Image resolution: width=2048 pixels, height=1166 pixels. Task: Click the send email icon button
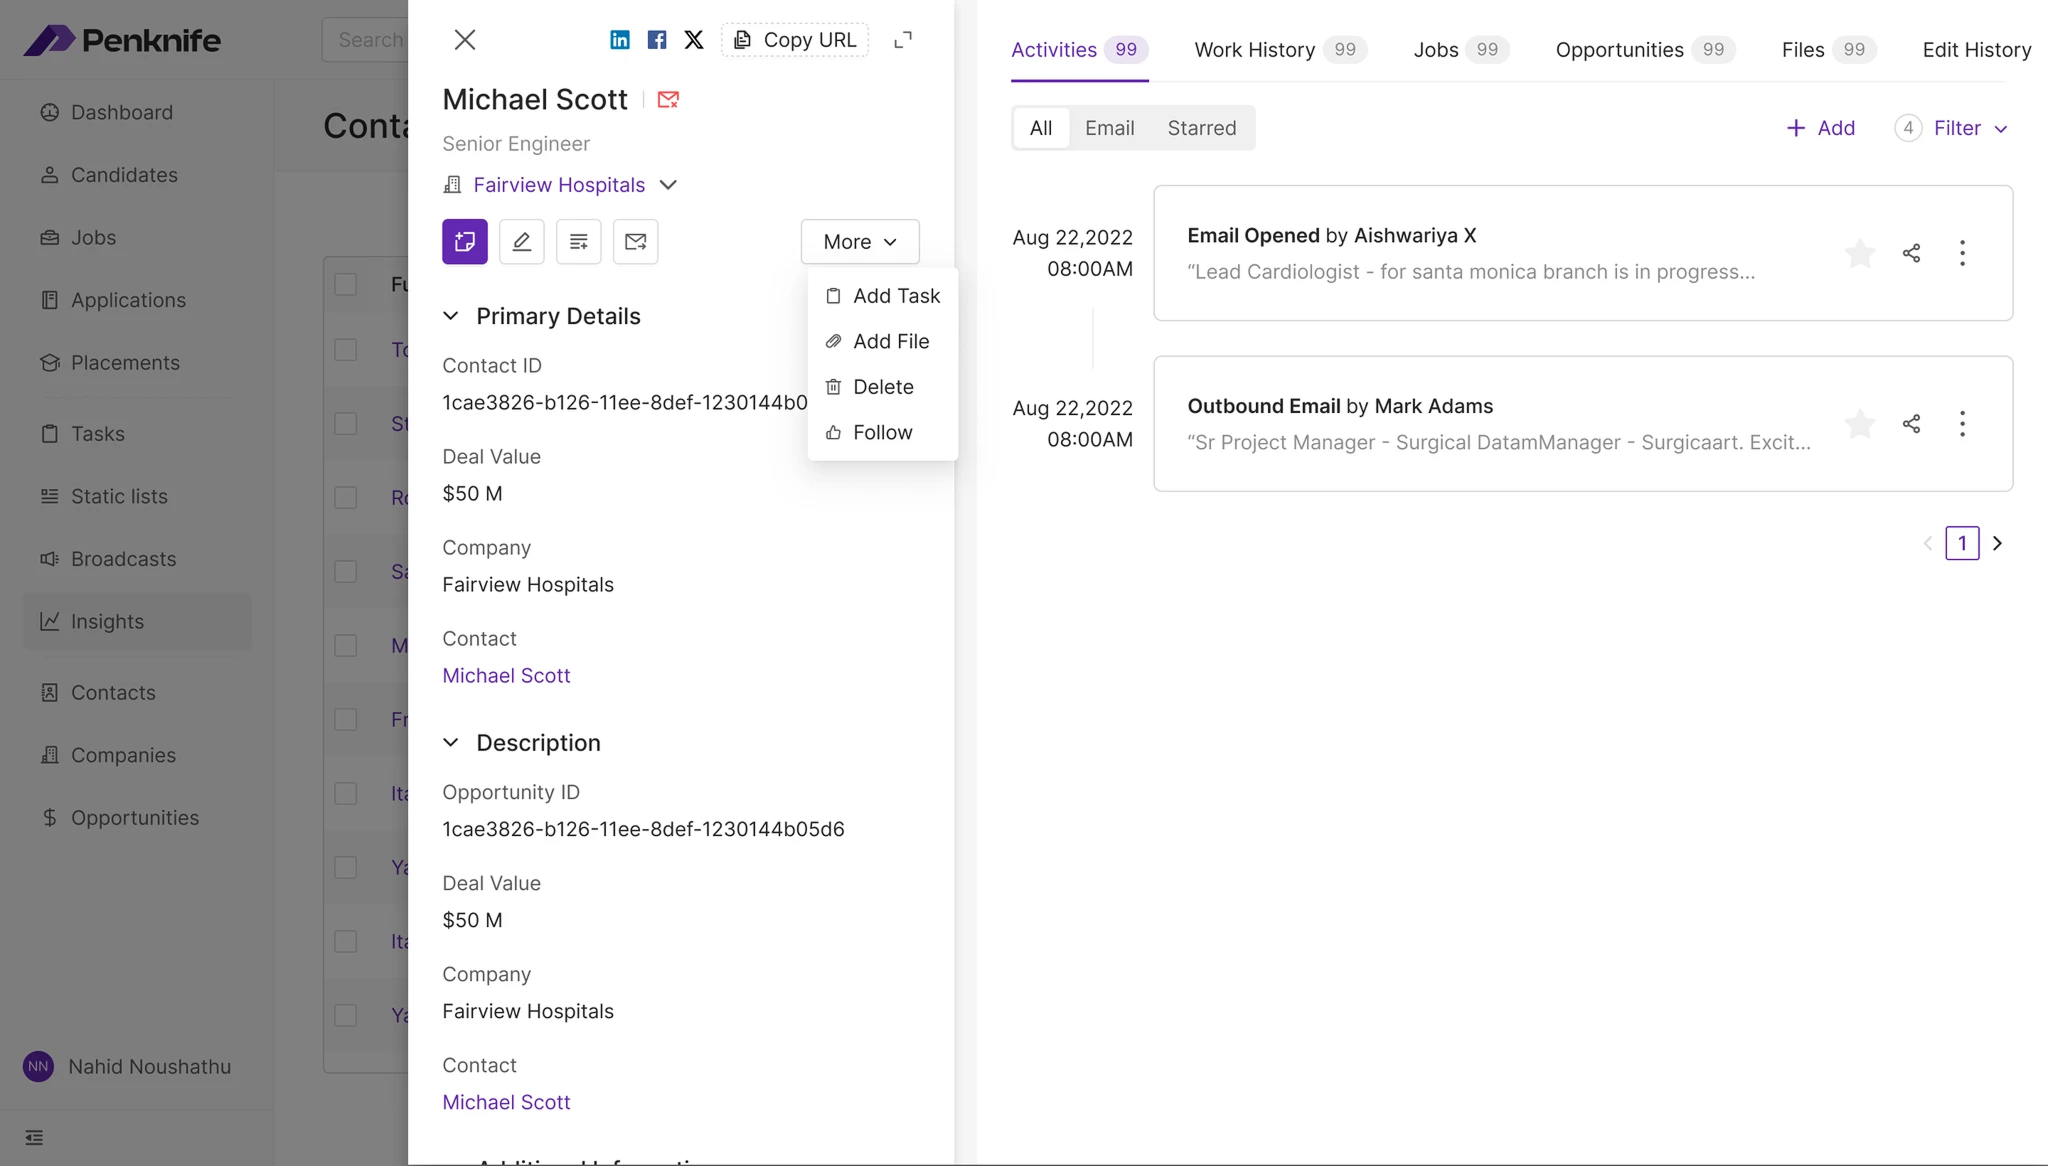(x=636, y=242)
